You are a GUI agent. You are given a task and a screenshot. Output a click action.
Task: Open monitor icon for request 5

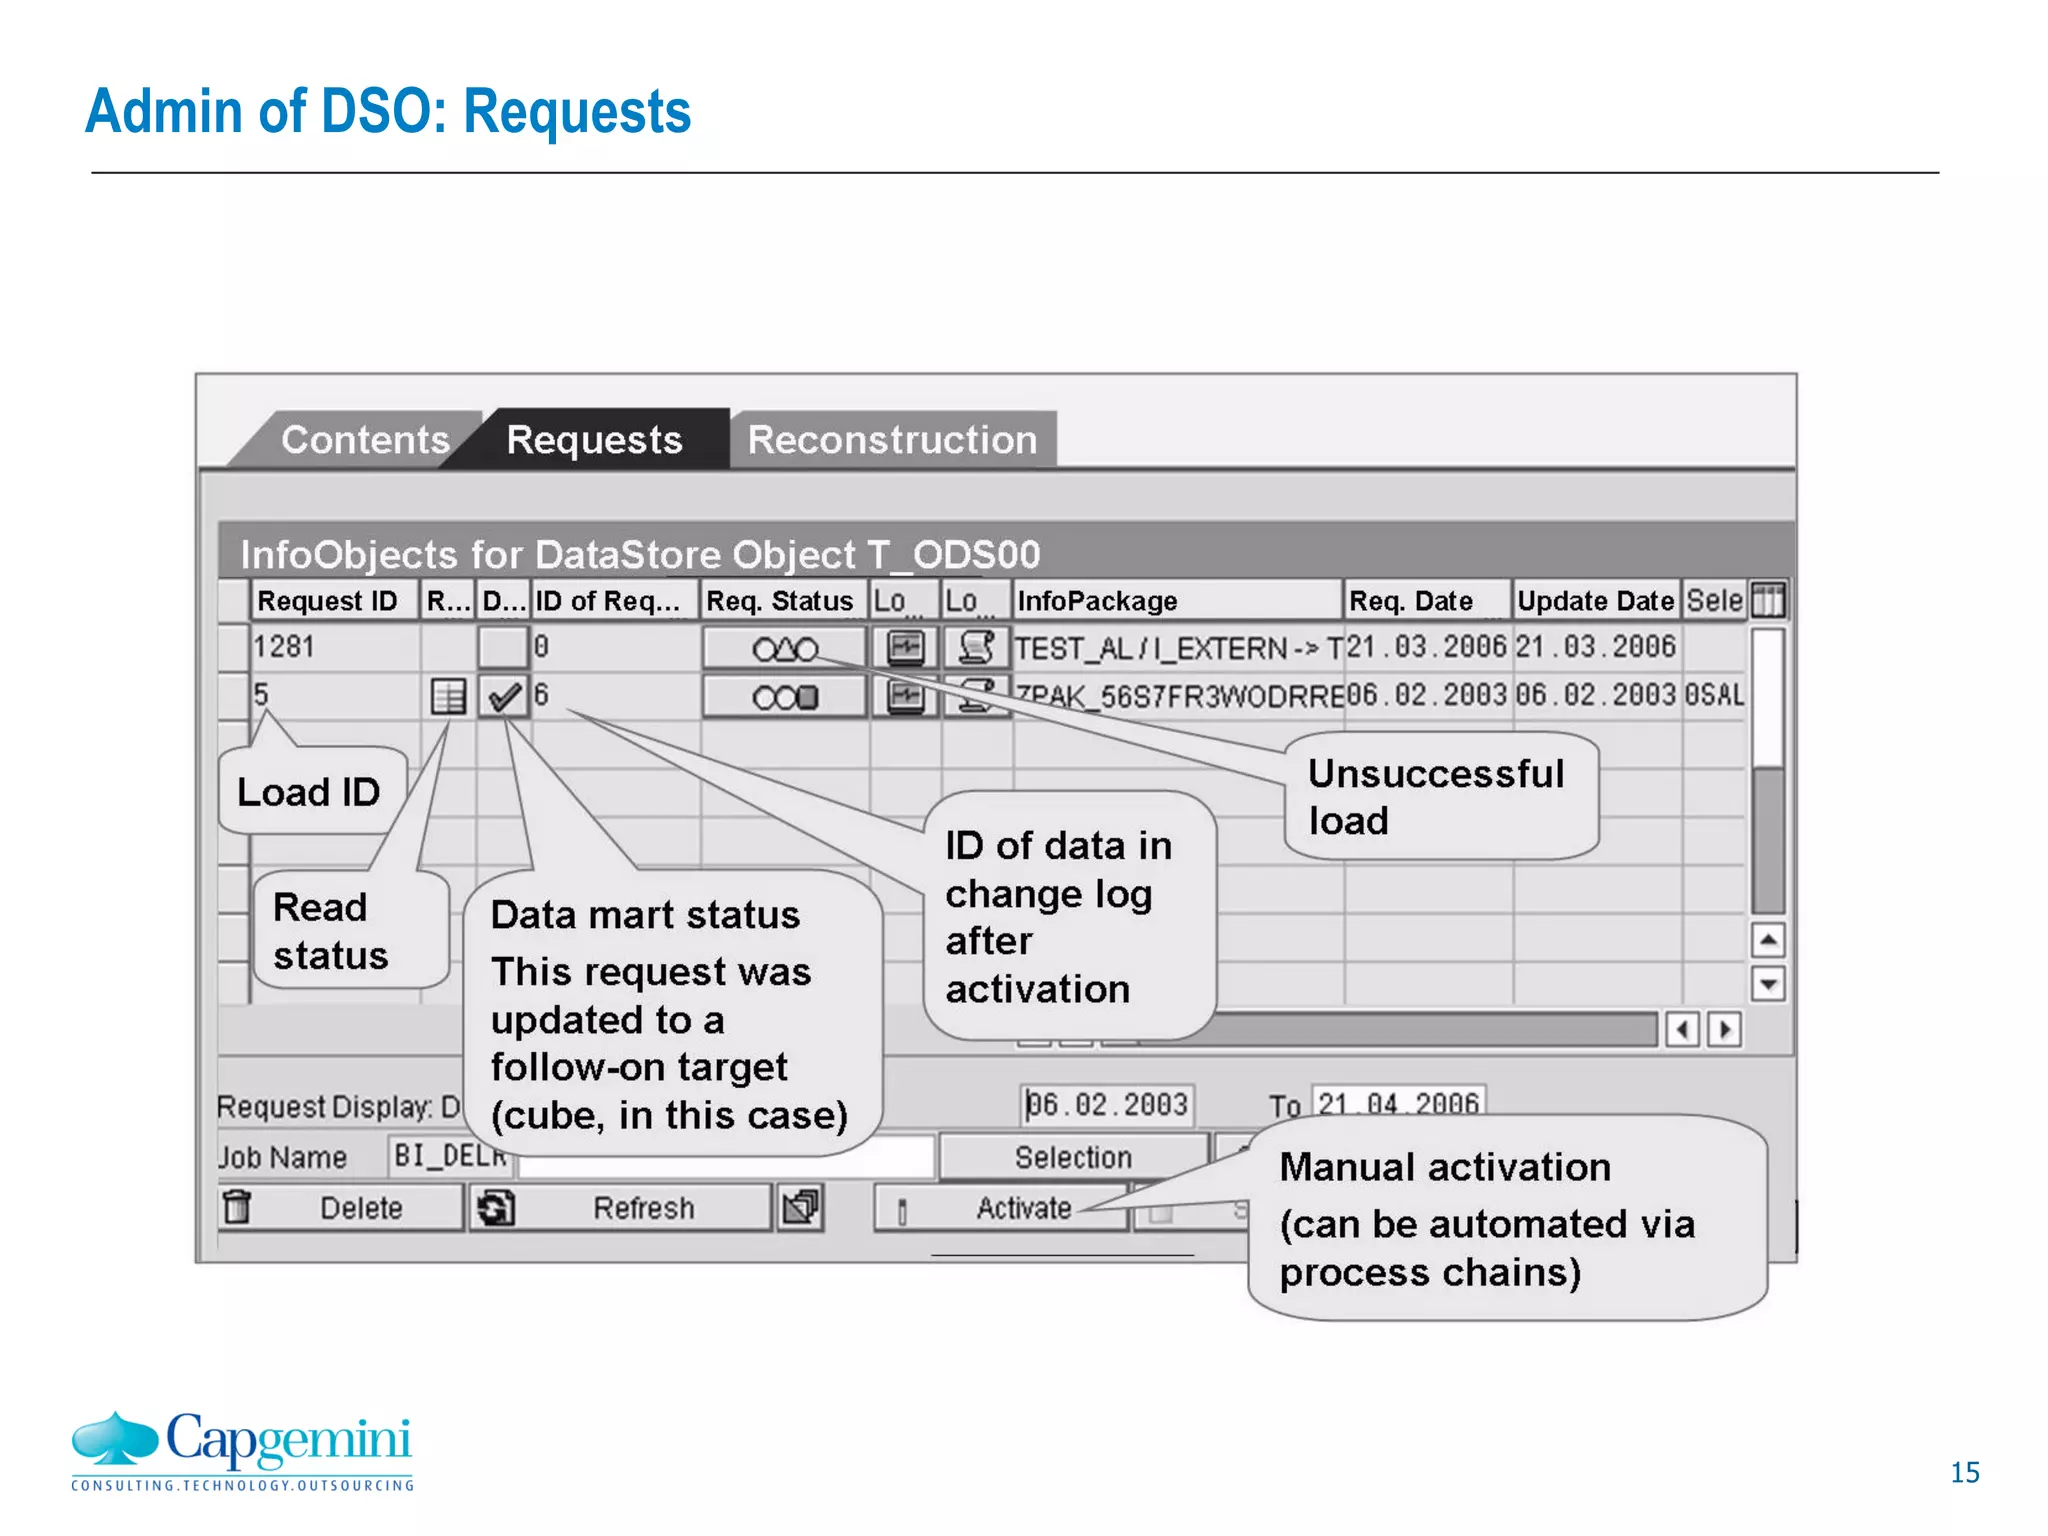pos(905,696)
